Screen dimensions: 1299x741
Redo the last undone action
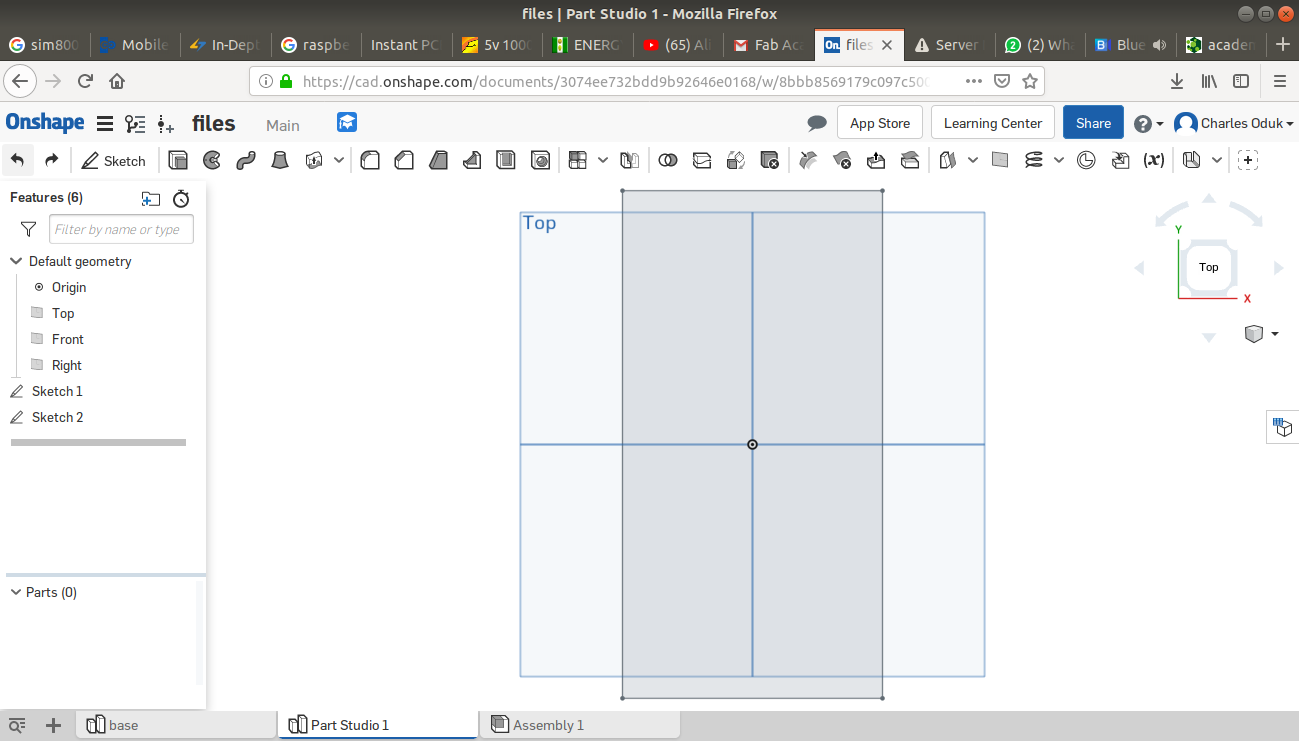[52, 160]
